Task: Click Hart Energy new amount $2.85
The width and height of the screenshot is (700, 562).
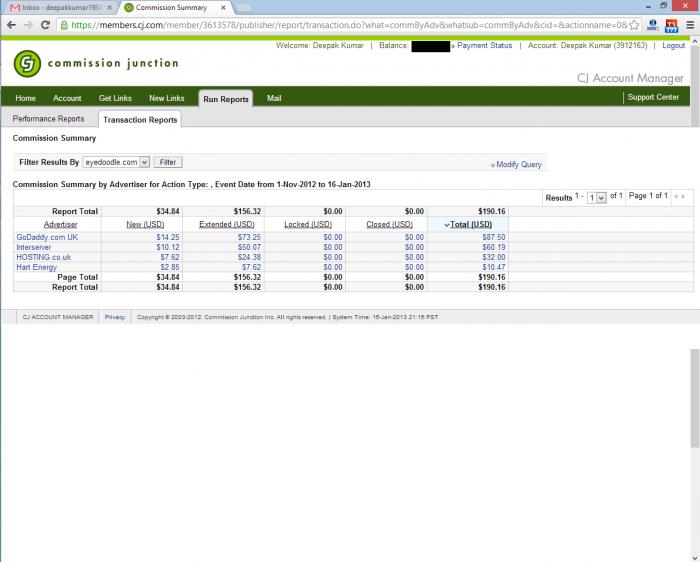Action: pos(170,267)
